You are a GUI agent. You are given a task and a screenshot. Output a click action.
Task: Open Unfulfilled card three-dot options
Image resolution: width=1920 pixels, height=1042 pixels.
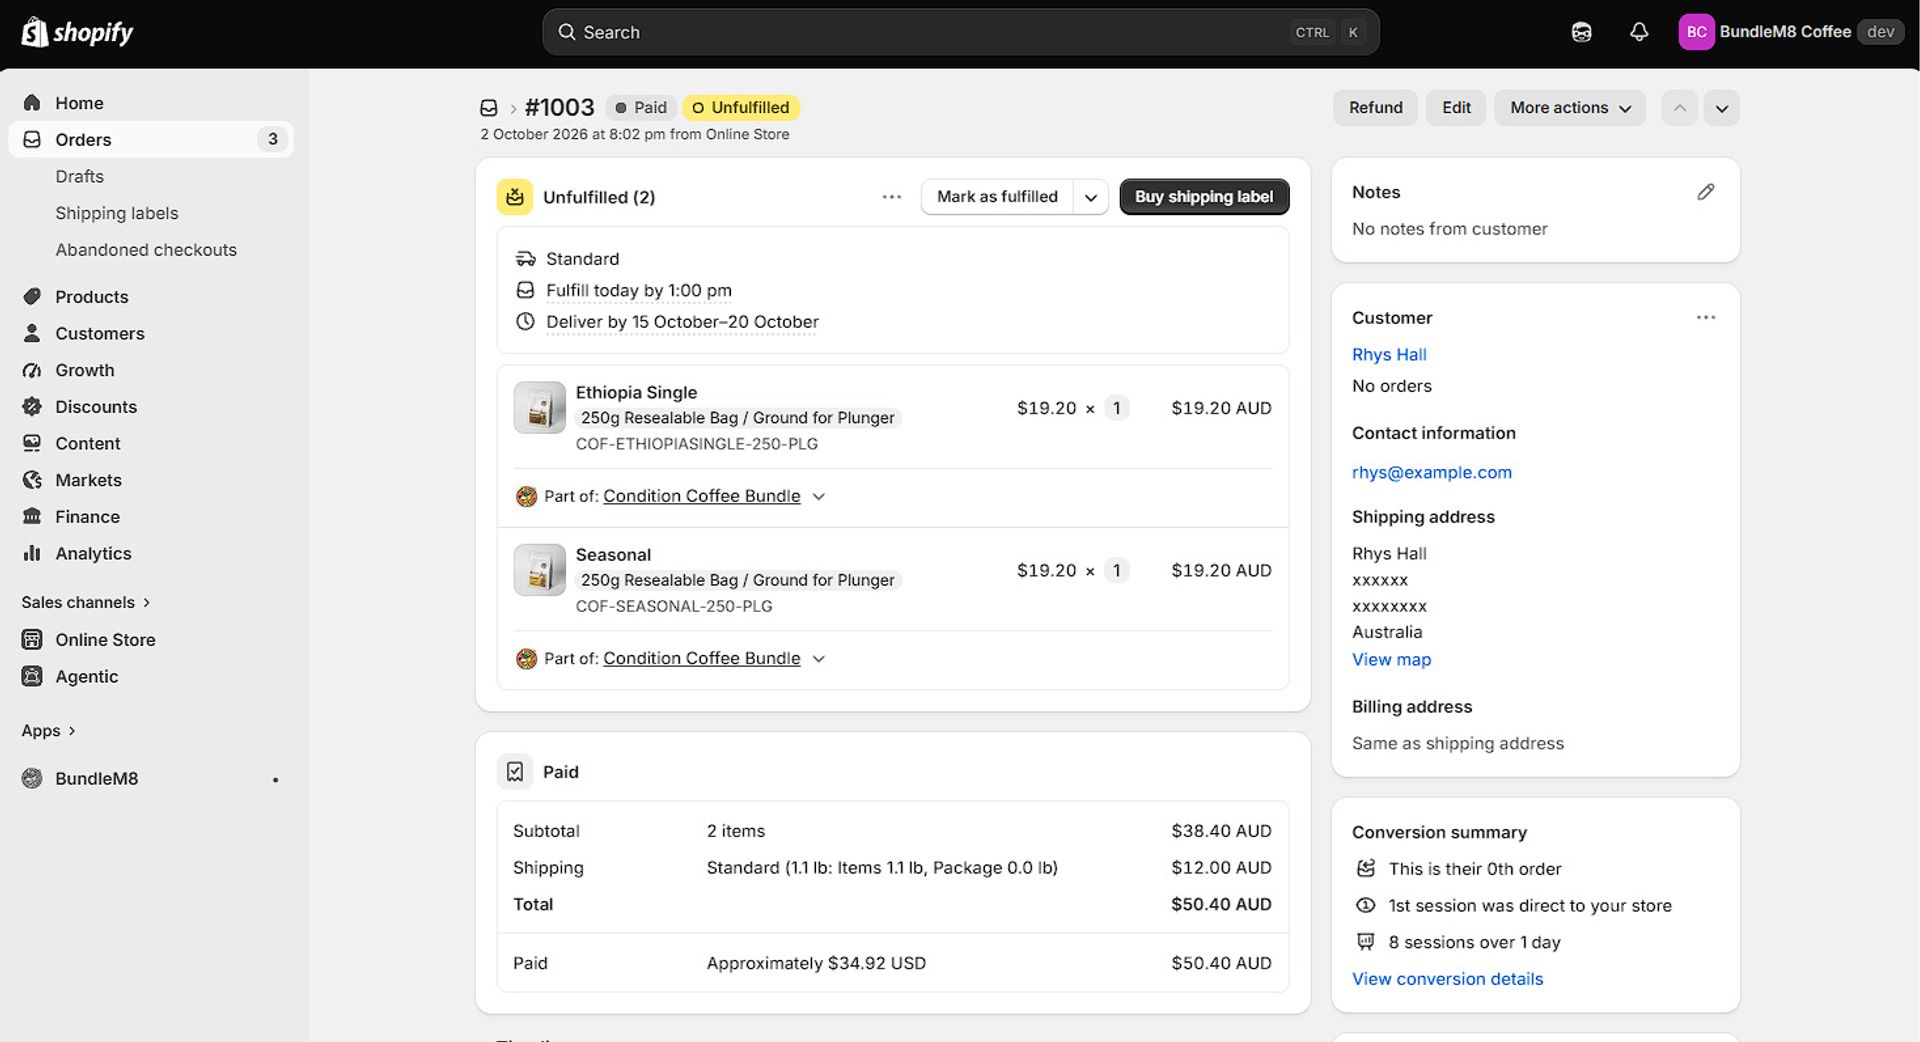892,197
